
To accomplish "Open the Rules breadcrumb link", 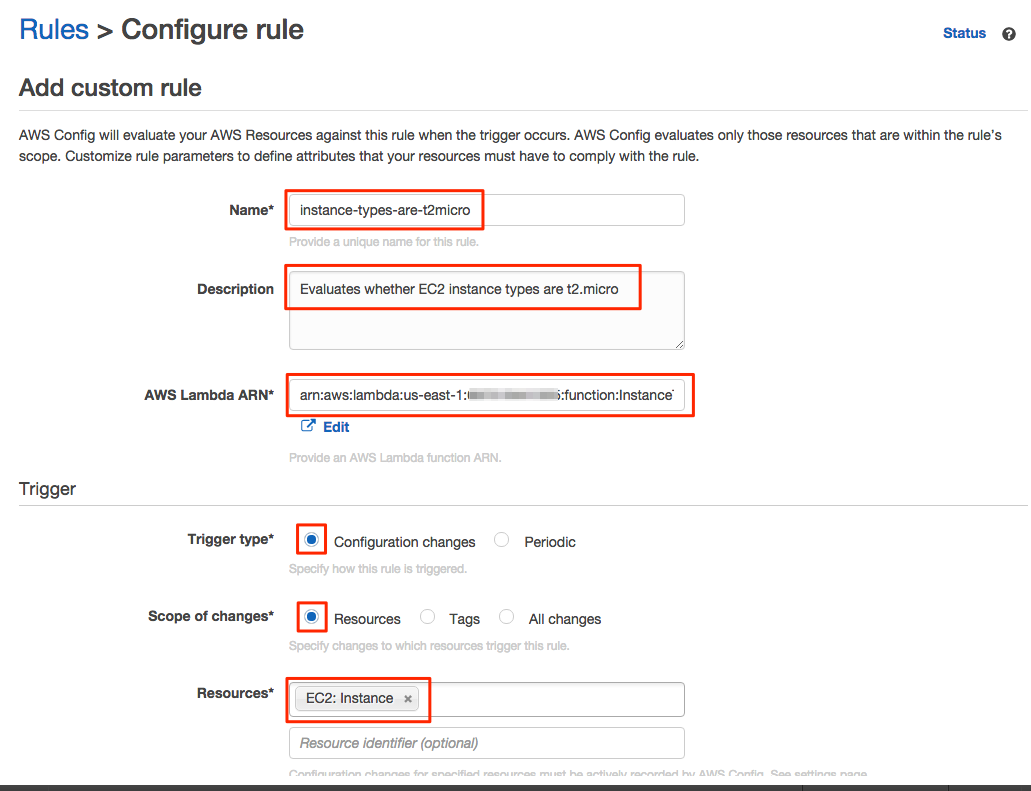I will point(54,29).
